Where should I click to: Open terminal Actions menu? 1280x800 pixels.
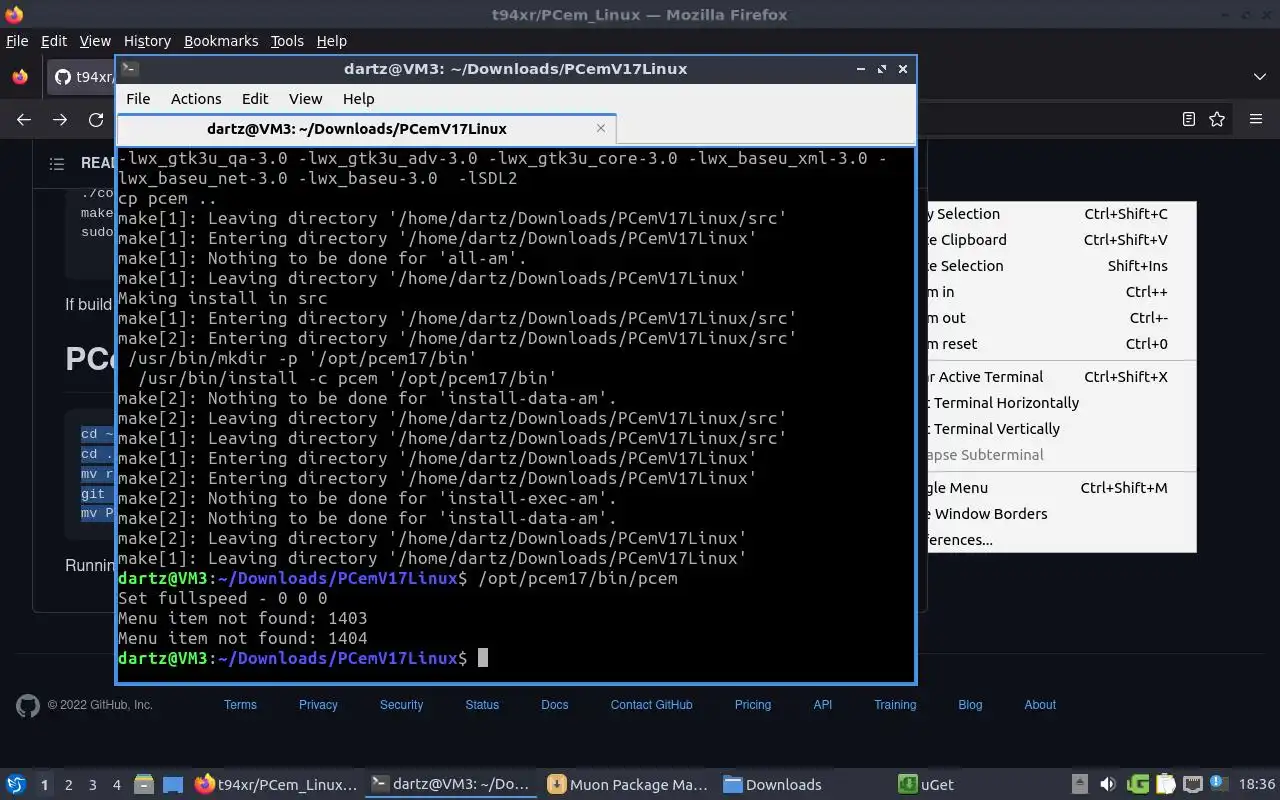196,99
